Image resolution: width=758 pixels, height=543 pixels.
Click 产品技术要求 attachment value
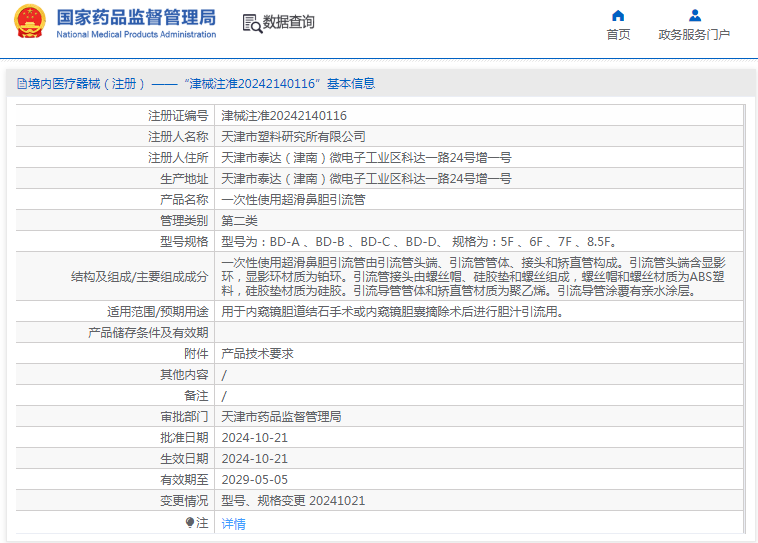tap(257, 354)
